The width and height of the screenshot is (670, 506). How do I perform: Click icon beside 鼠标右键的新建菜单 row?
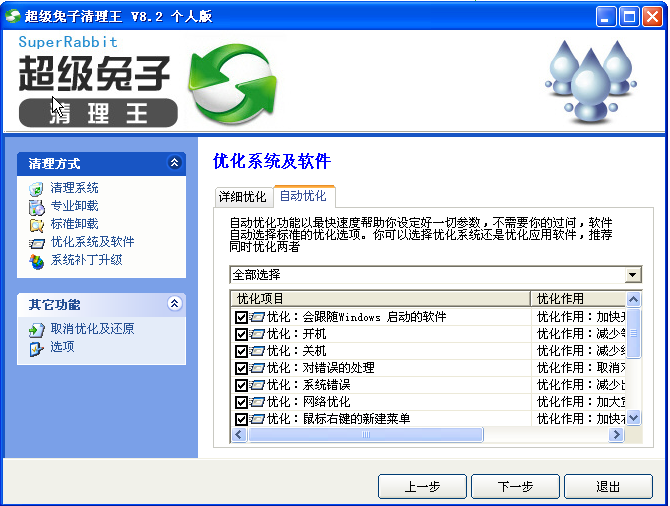[257, 419]
